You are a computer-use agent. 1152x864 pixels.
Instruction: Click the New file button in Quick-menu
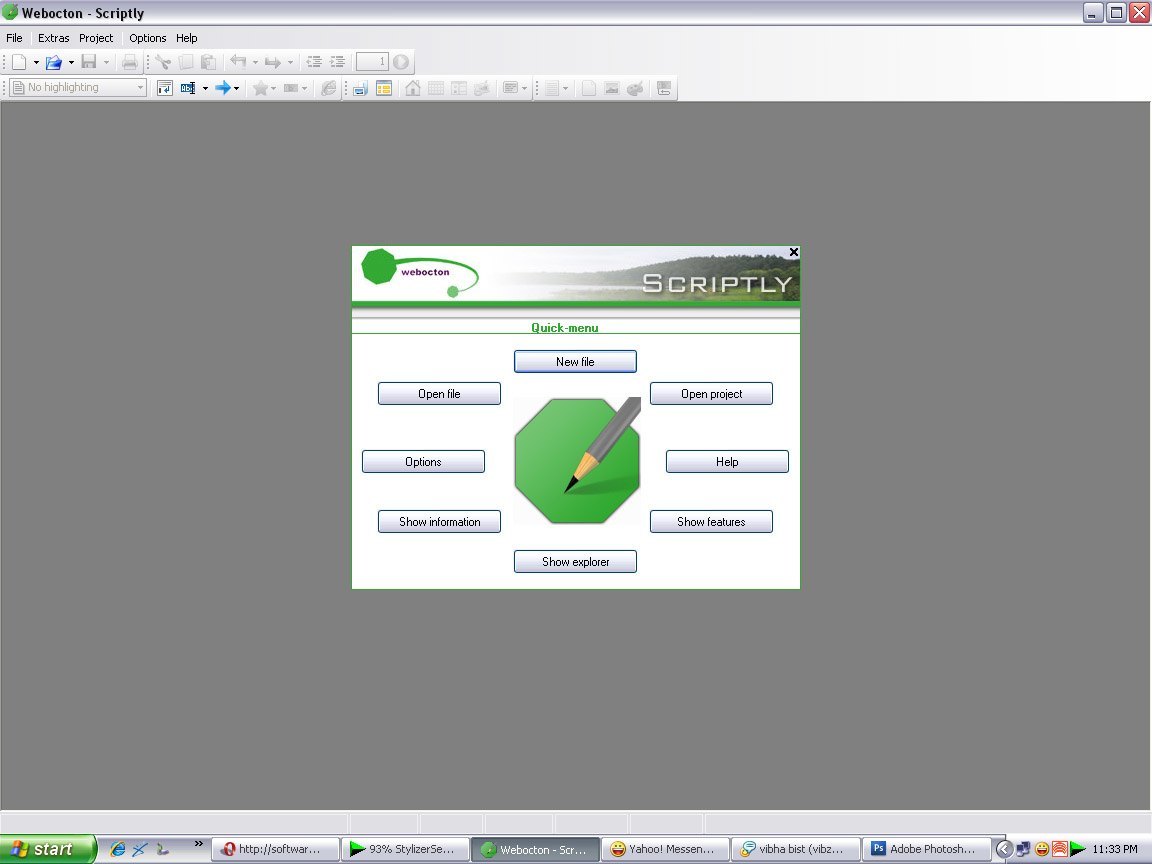pyautogui.click(x=575, y=361)
